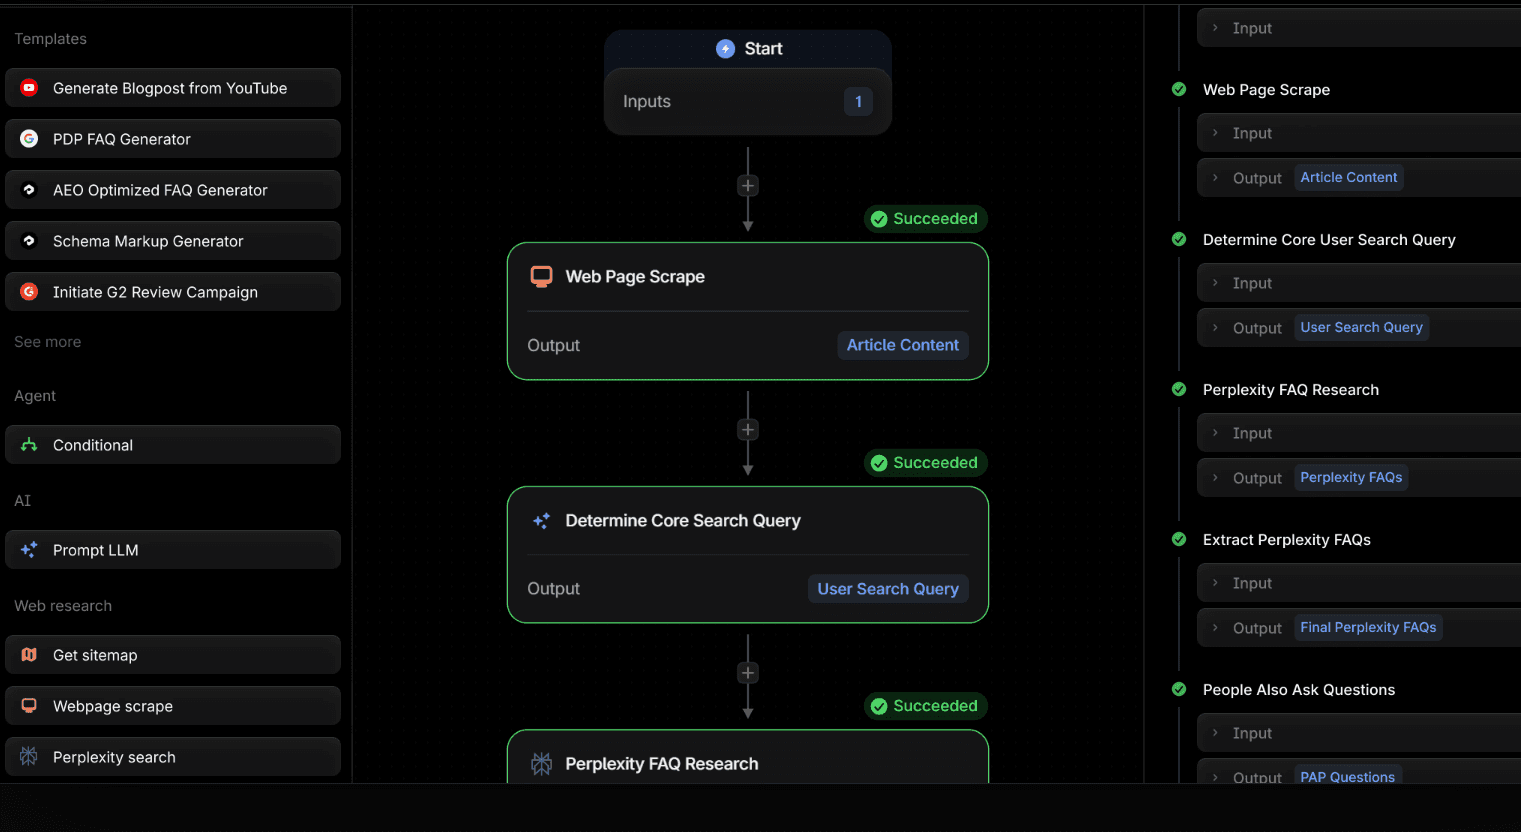Add a Conditional agent step
This screenshot has height=832, width=1521.
173,445
